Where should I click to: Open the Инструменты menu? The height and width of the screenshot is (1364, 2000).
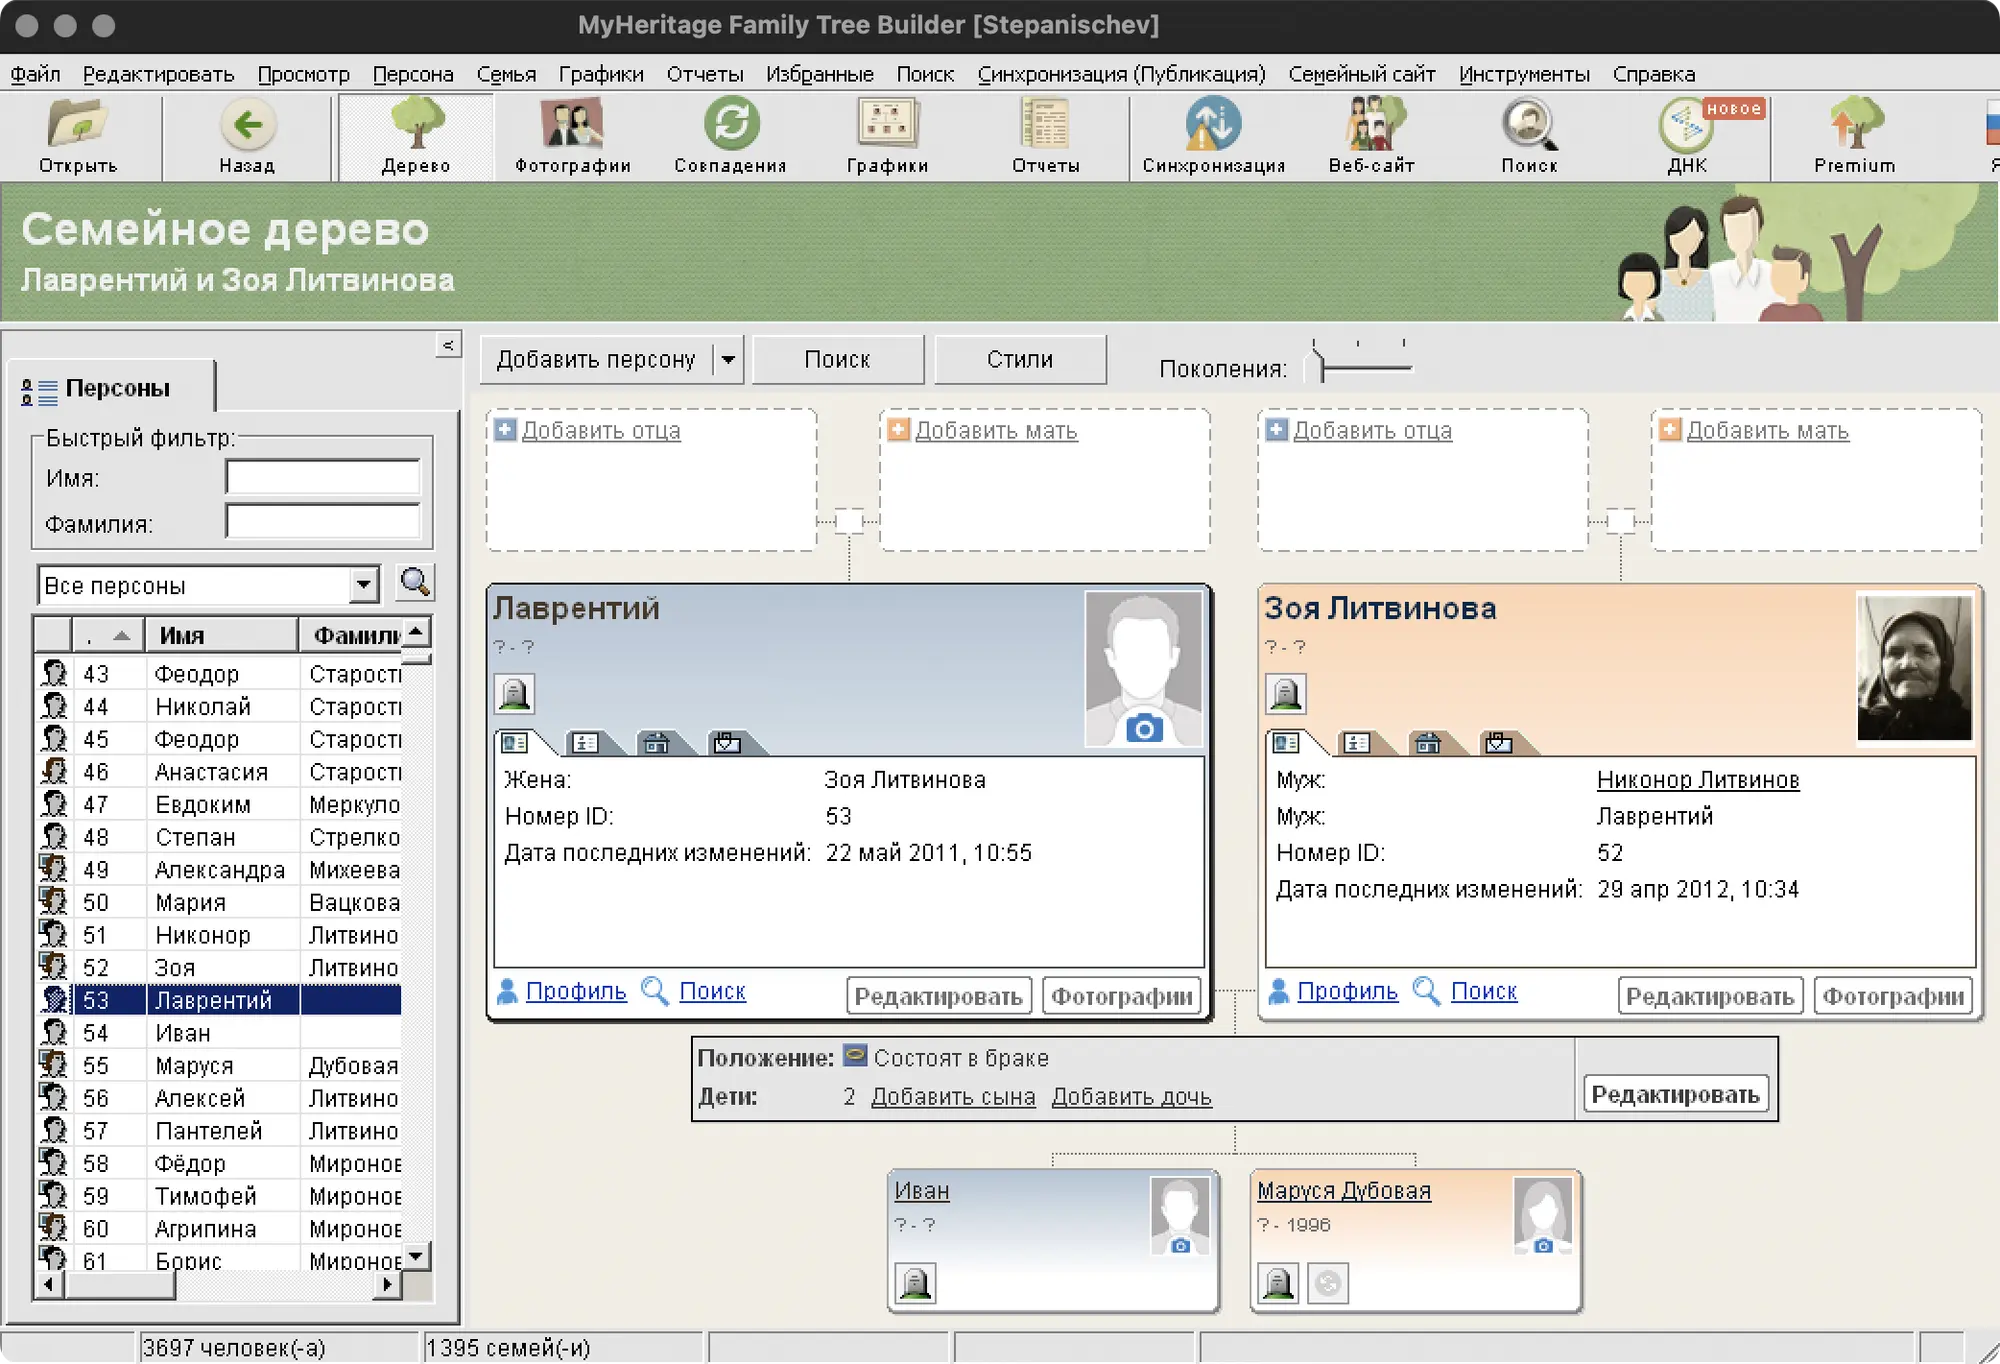pyautogui.click(x=1524, y=74)
